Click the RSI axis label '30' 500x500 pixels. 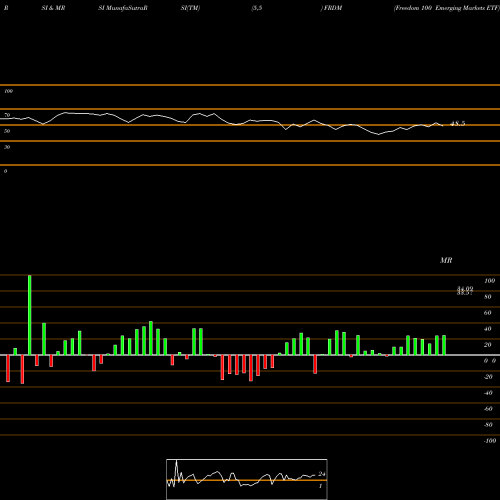(x=7, y=147)
